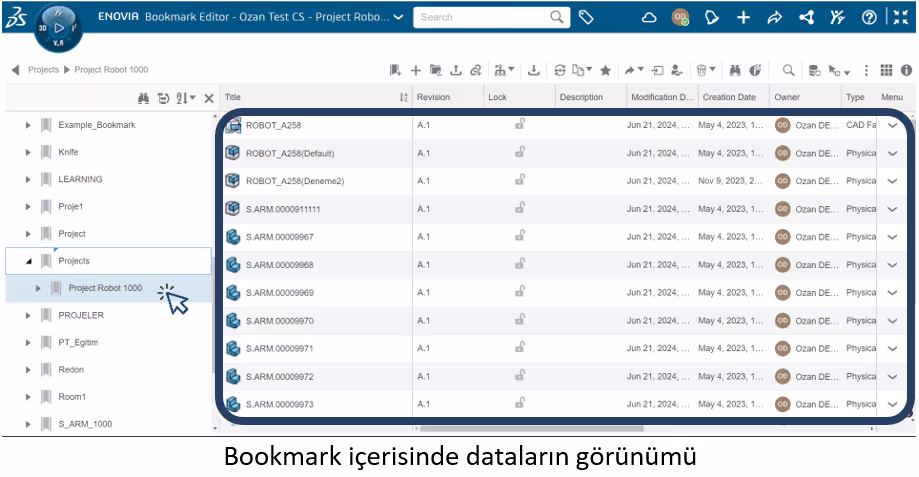Click the toolbar plus add content icon
This screenshot has height=477, width=919.
[416, 70]
